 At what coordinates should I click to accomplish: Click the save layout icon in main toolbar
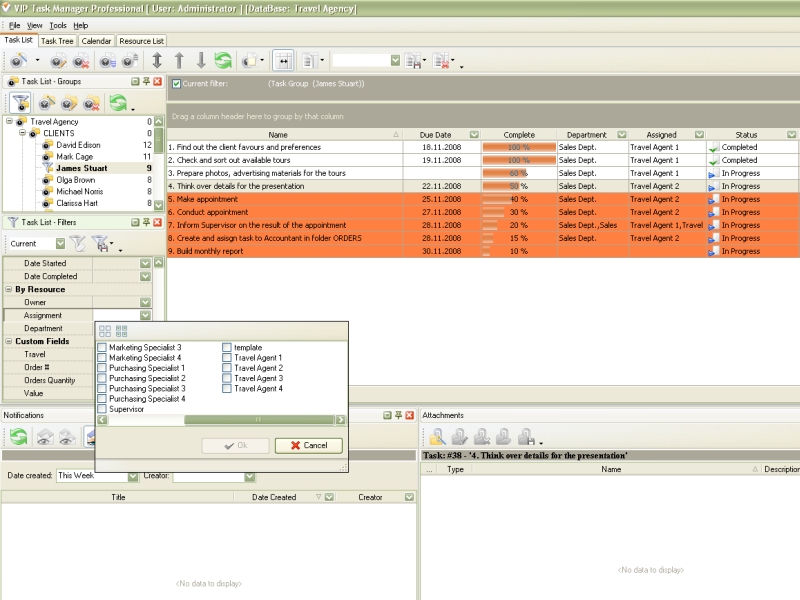413,61
